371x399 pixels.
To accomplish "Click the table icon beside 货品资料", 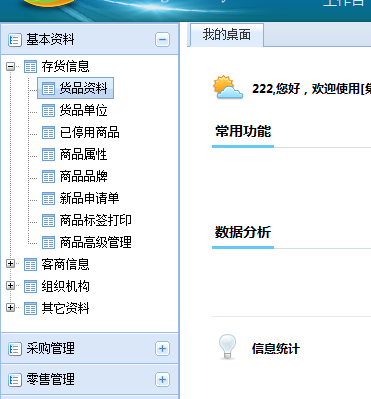I will coord(48,89).
